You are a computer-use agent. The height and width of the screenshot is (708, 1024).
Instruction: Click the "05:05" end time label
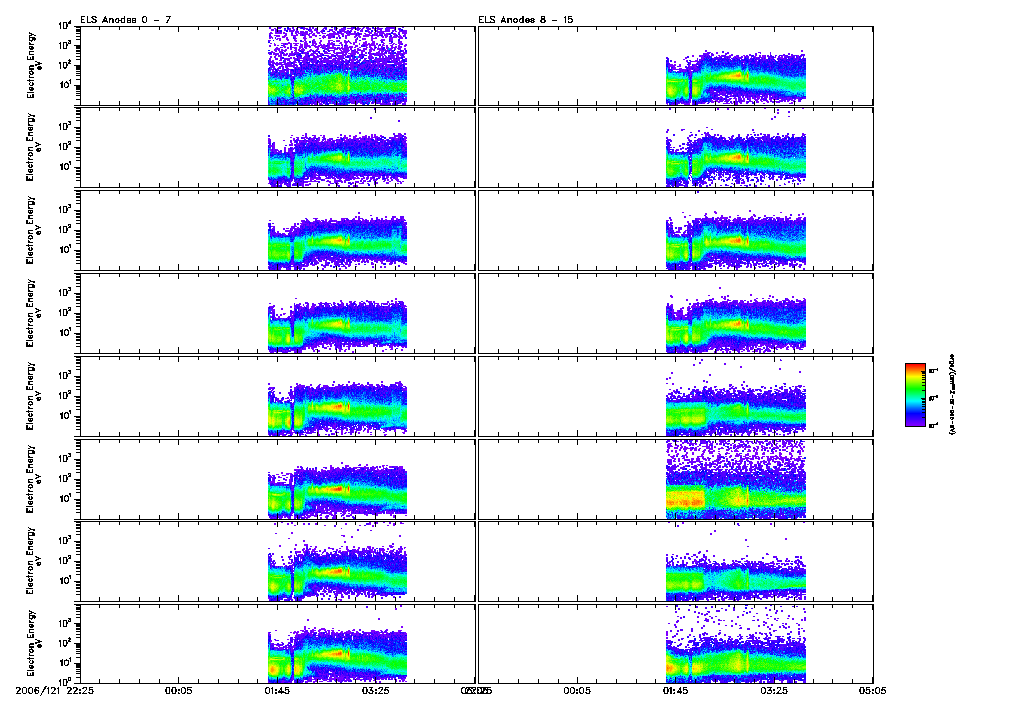pyautogui.click(x=872, y=690)
